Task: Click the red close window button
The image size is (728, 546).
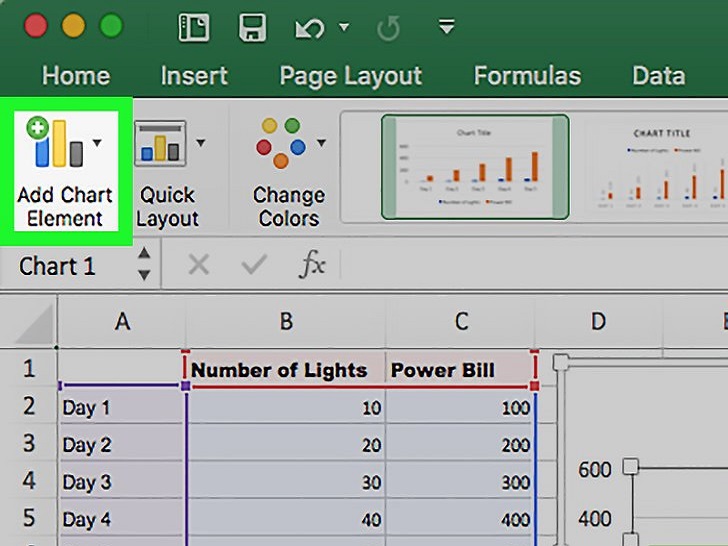Action: click(36, 26)
